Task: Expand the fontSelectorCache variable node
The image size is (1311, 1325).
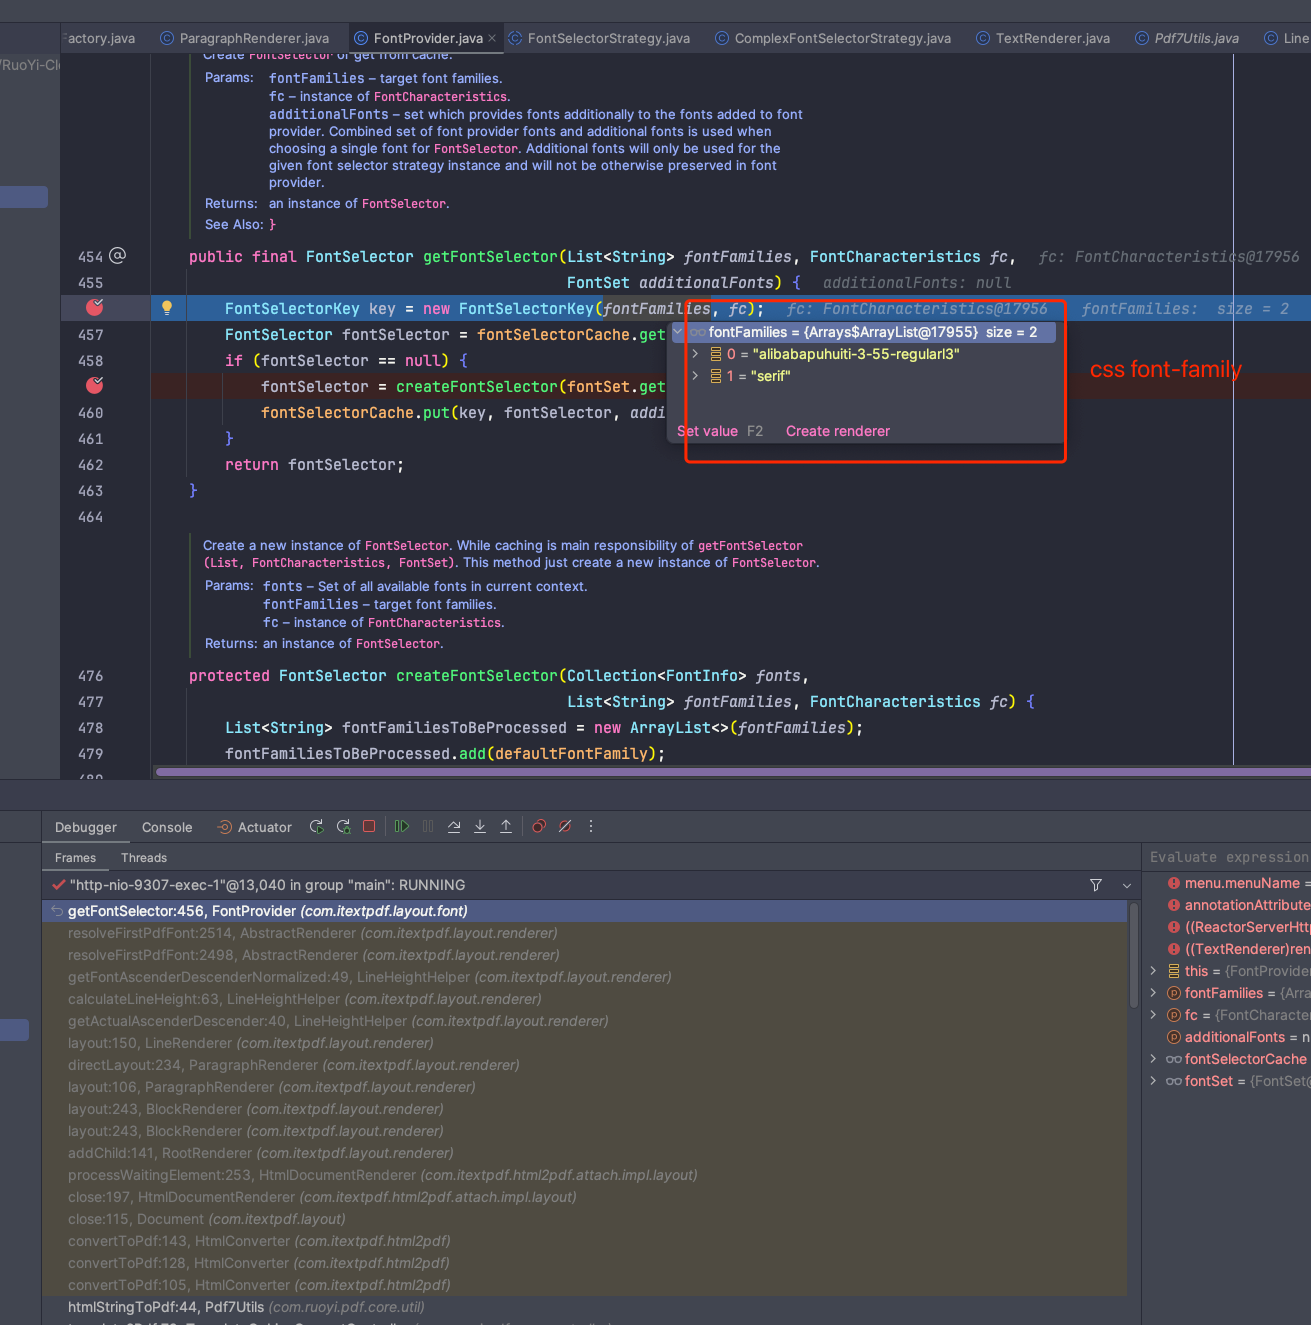Action: [1153, 1059]
